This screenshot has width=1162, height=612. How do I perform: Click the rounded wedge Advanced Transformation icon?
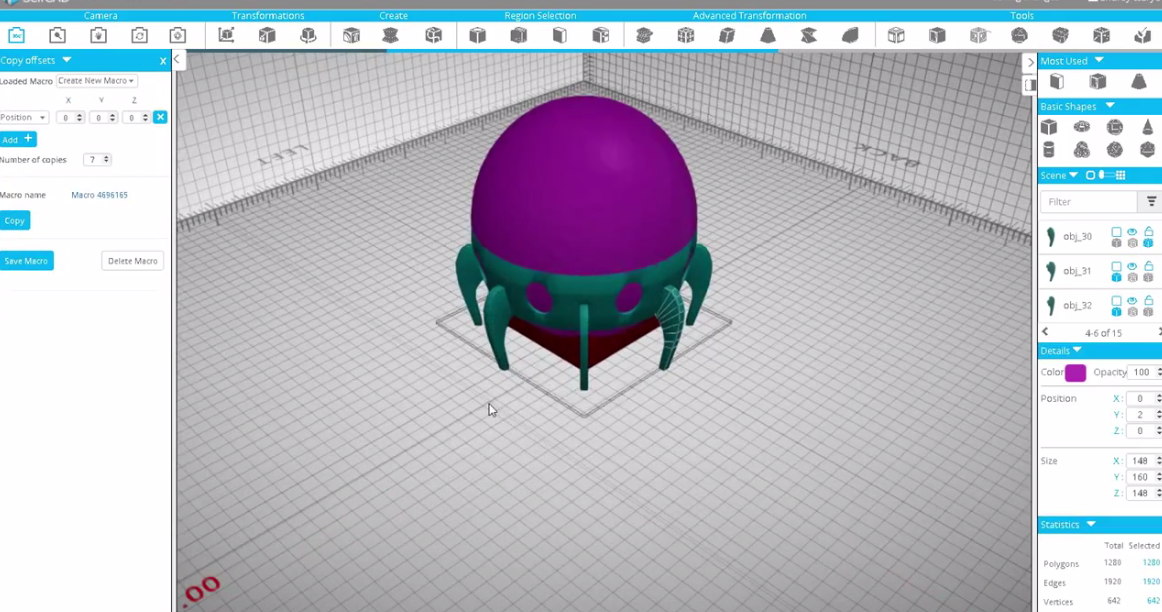click(x=850, y=35)
